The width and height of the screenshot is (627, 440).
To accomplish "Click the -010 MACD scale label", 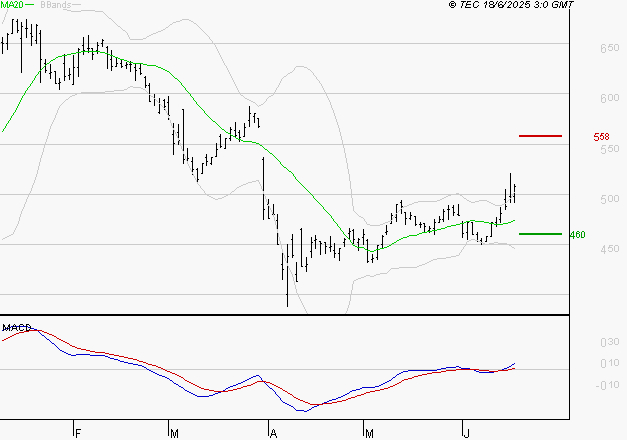I will point(607,385).
